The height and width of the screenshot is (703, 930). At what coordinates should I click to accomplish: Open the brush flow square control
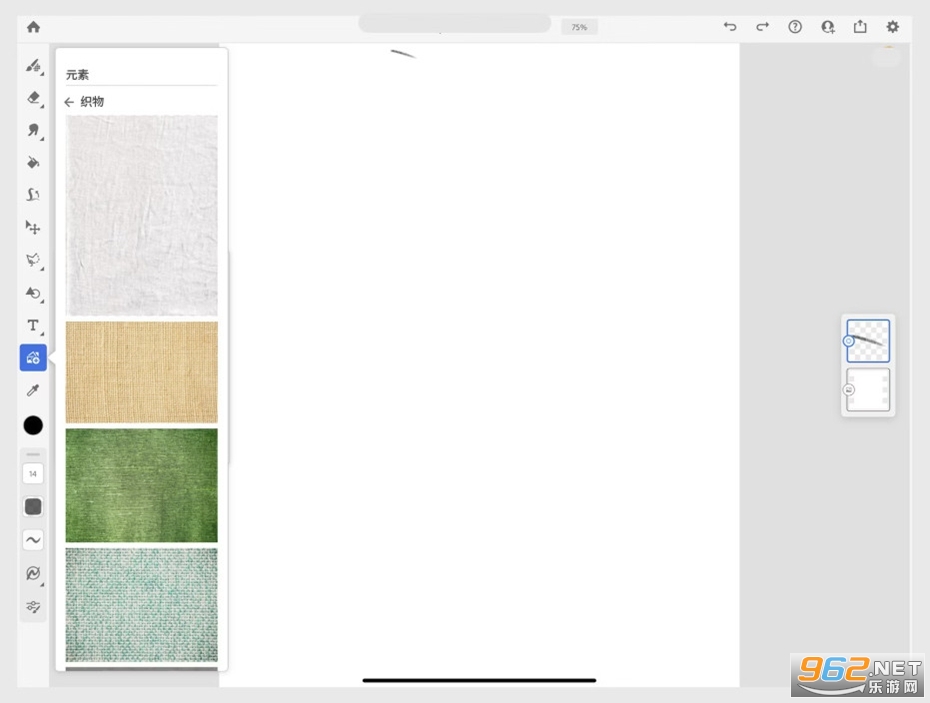coord(33,507)
